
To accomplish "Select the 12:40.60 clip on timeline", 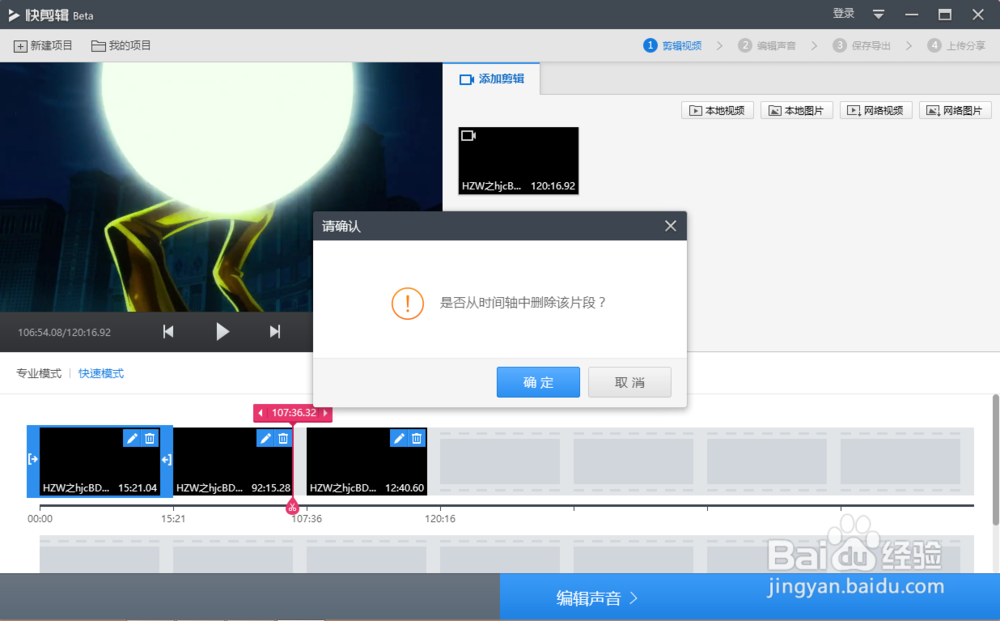I will (367, 462).
